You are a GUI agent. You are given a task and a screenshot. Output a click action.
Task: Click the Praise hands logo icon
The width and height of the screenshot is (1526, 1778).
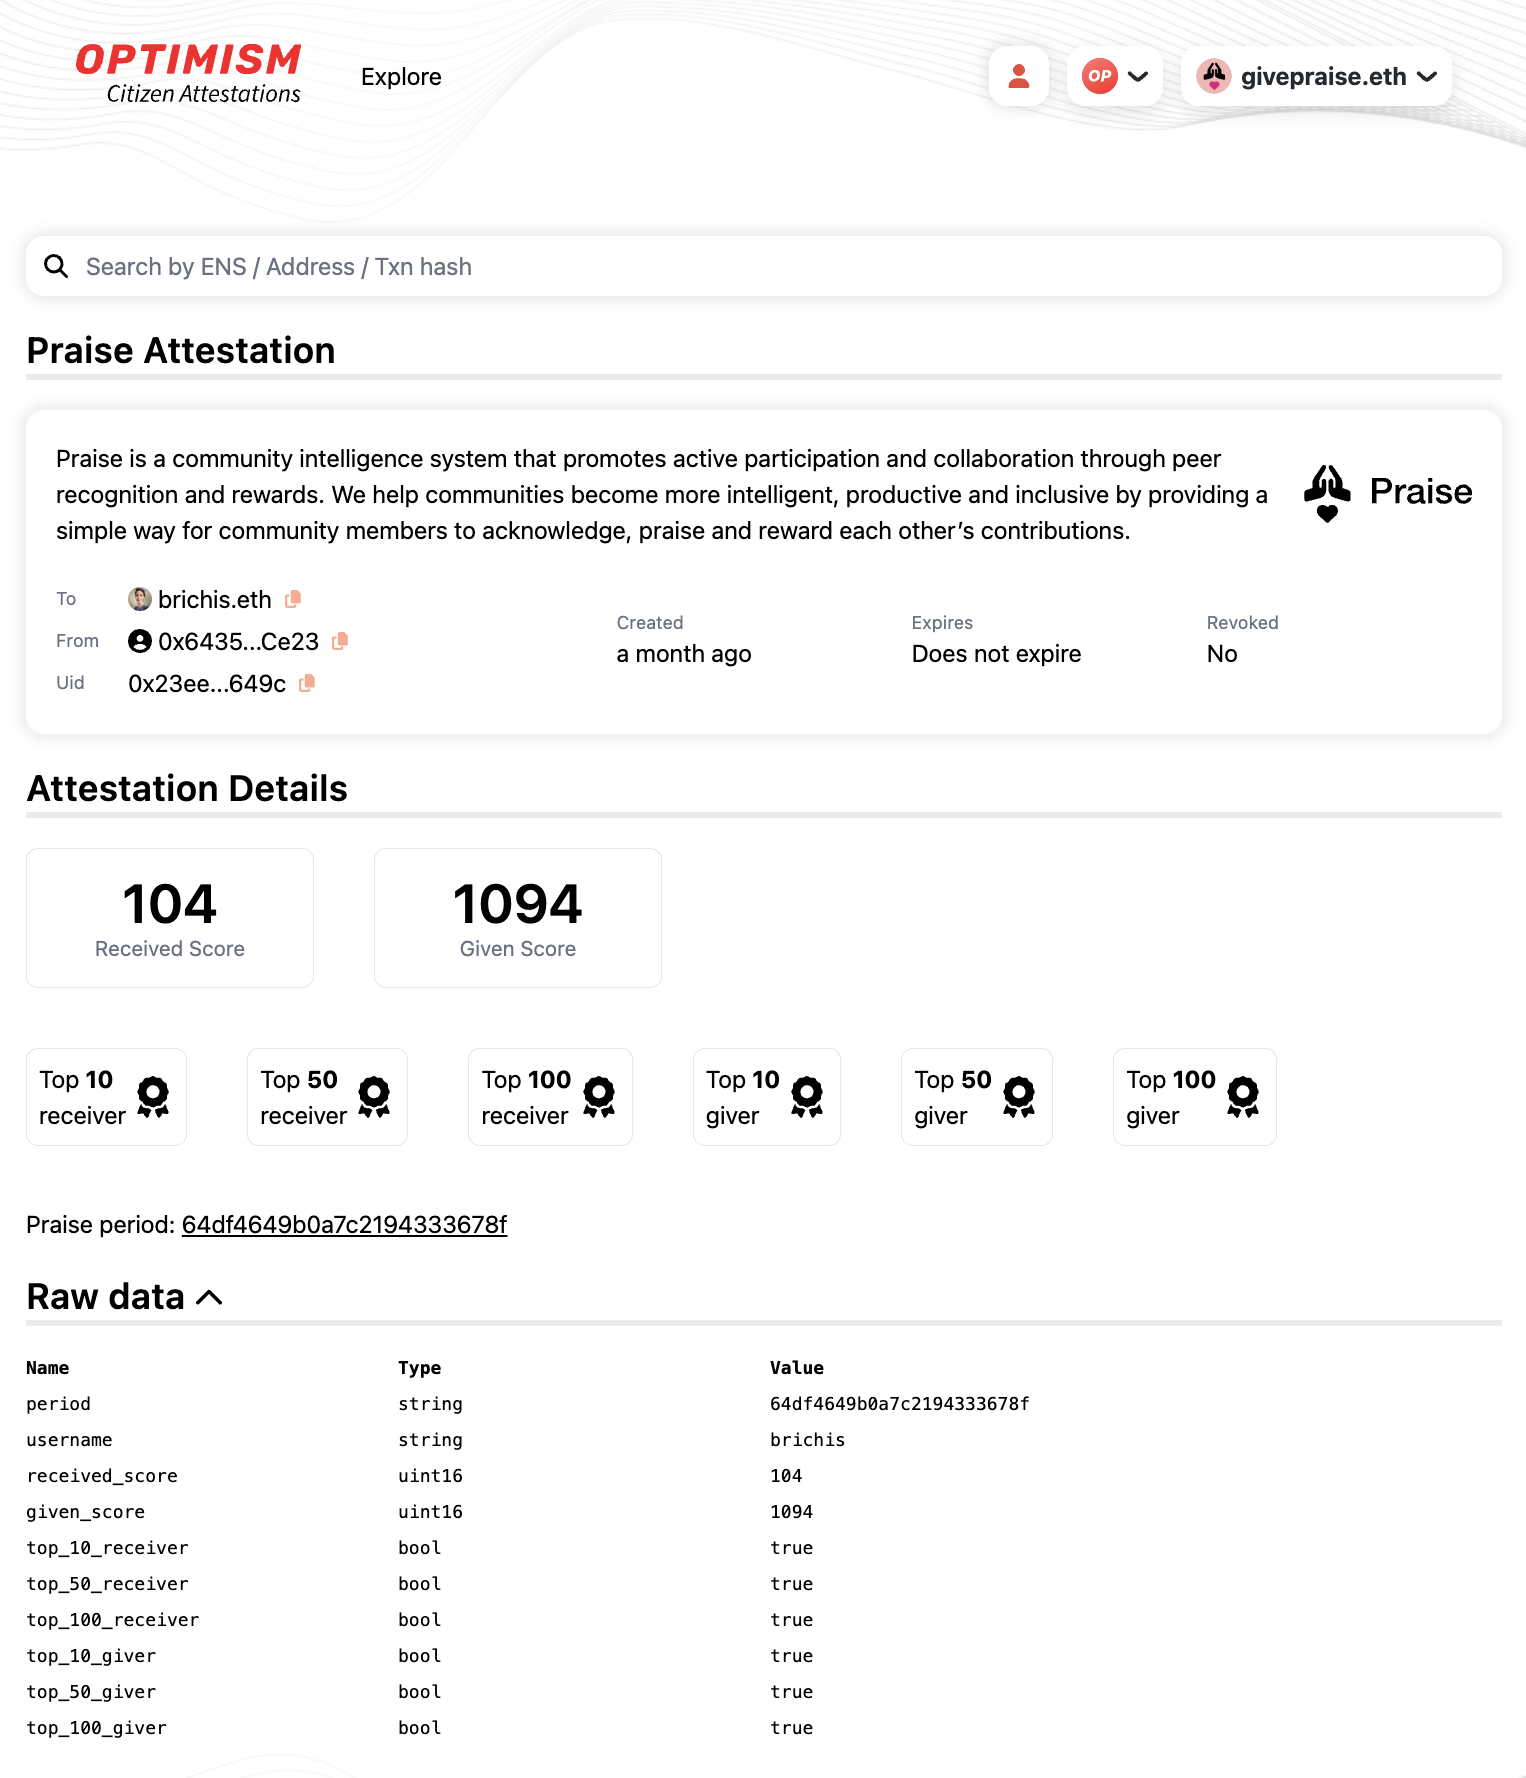tap(1327, 493)
